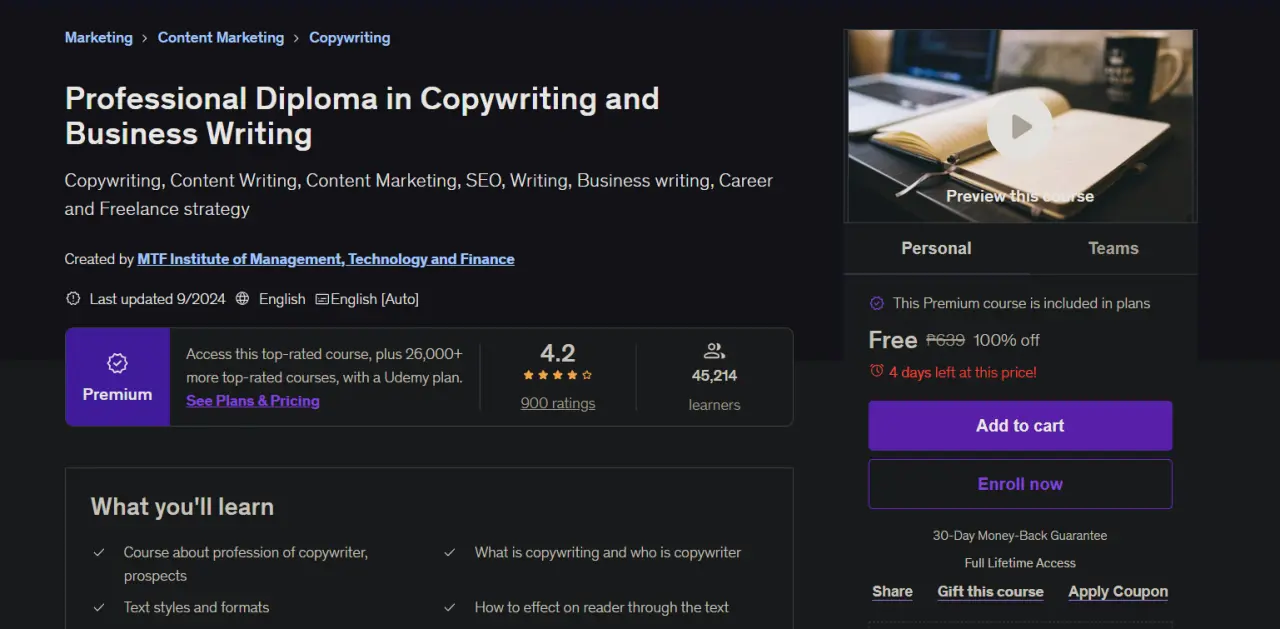Click 'What is copywriting and who is copywriter'
This screenshot has height=629, width=1280.
[x=608, y=552]
